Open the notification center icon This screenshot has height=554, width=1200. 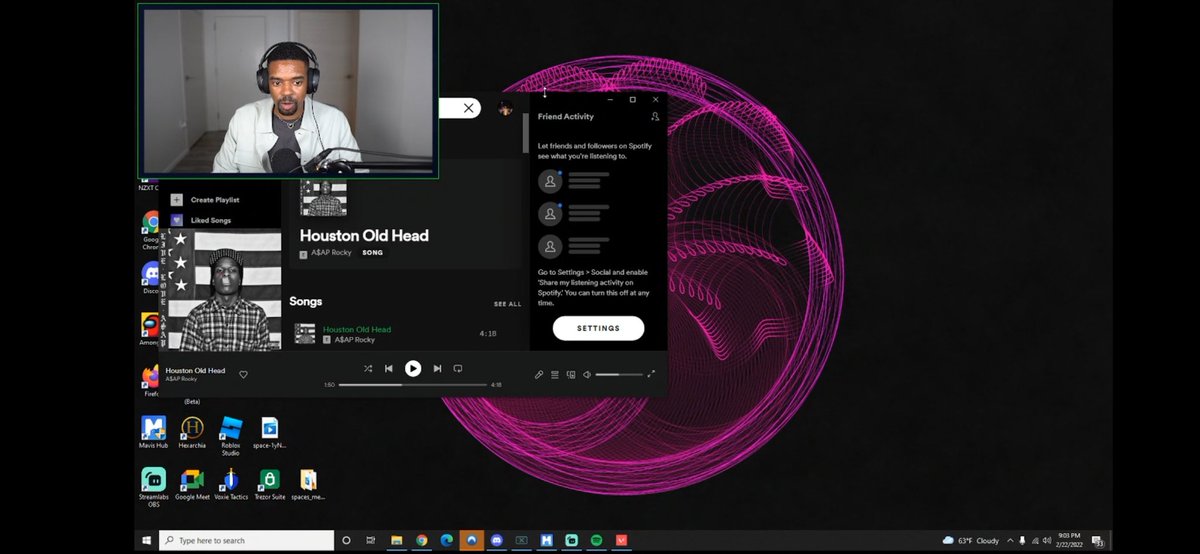[x=1097, y=540]
